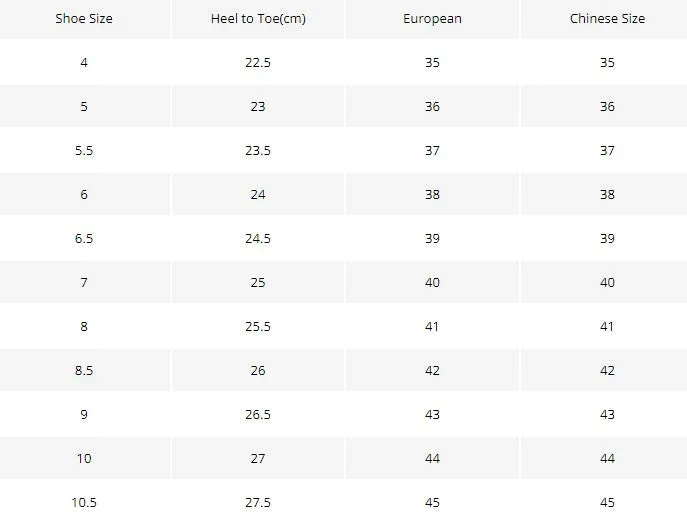Select the 23.5 cm cell
The image size is (687, 524).
(258, 151)
